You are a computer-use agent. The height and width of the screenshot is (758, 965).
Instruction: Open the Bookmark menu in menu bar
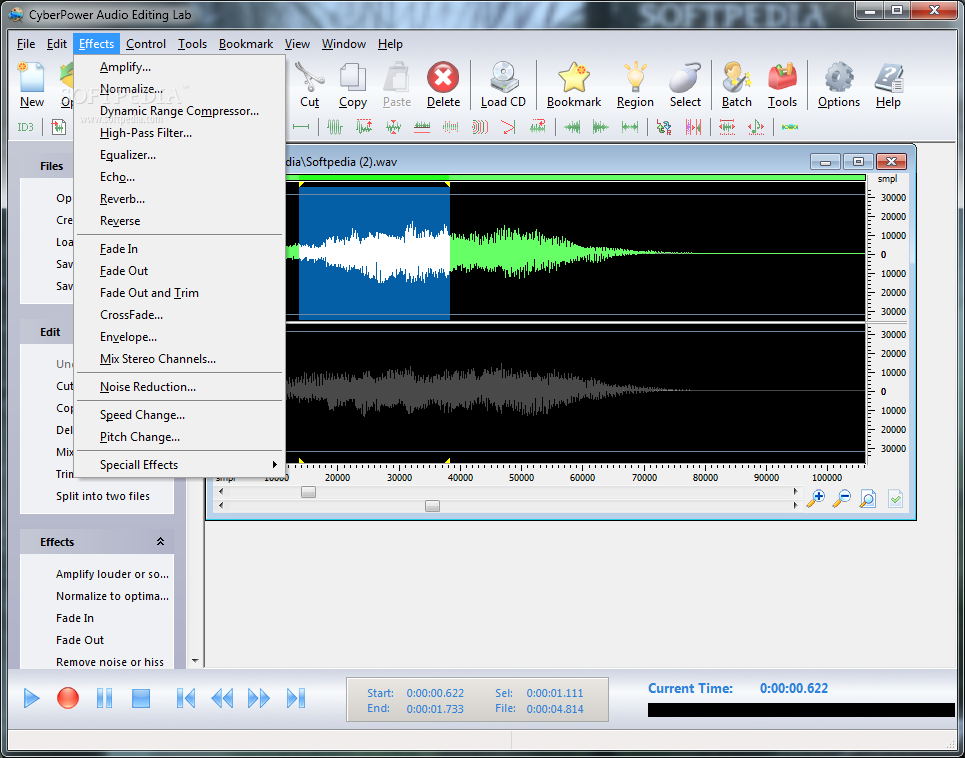[x=246, y=44]
